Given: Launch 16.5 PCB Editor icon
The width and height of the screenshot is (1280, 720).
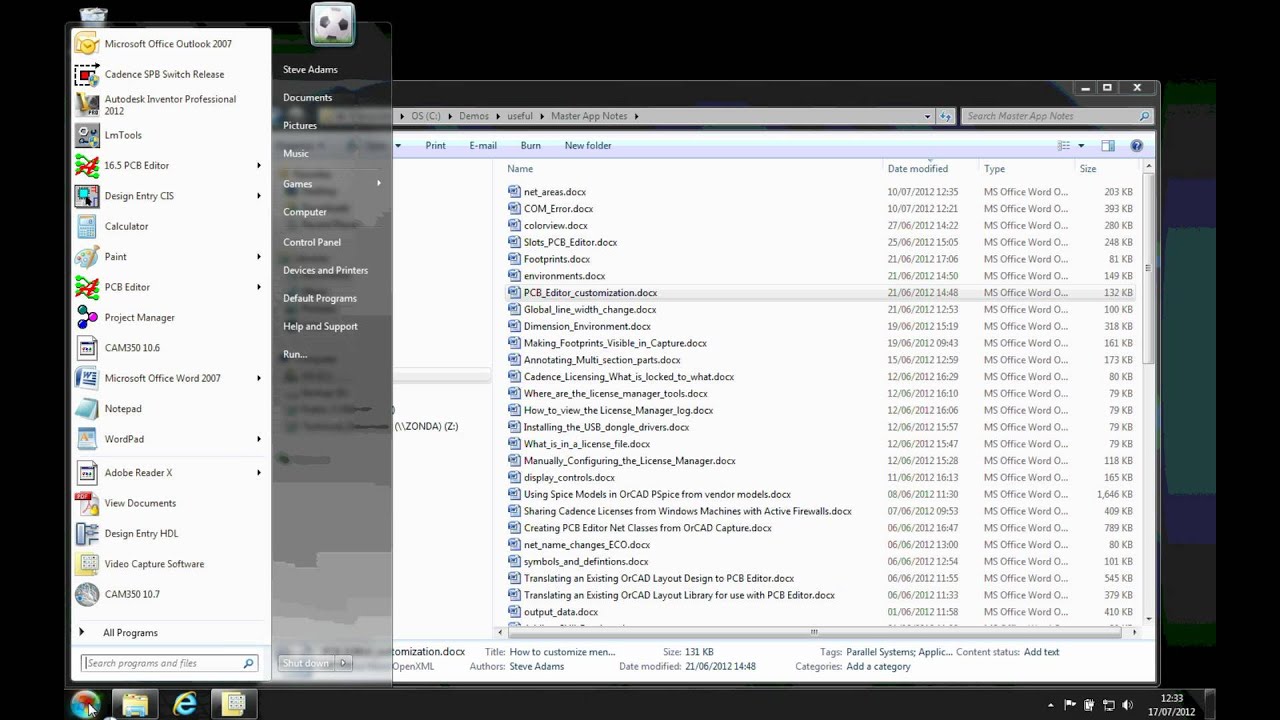Looking at the screenshot, I should pyautogui.click(x=88, y=165).
